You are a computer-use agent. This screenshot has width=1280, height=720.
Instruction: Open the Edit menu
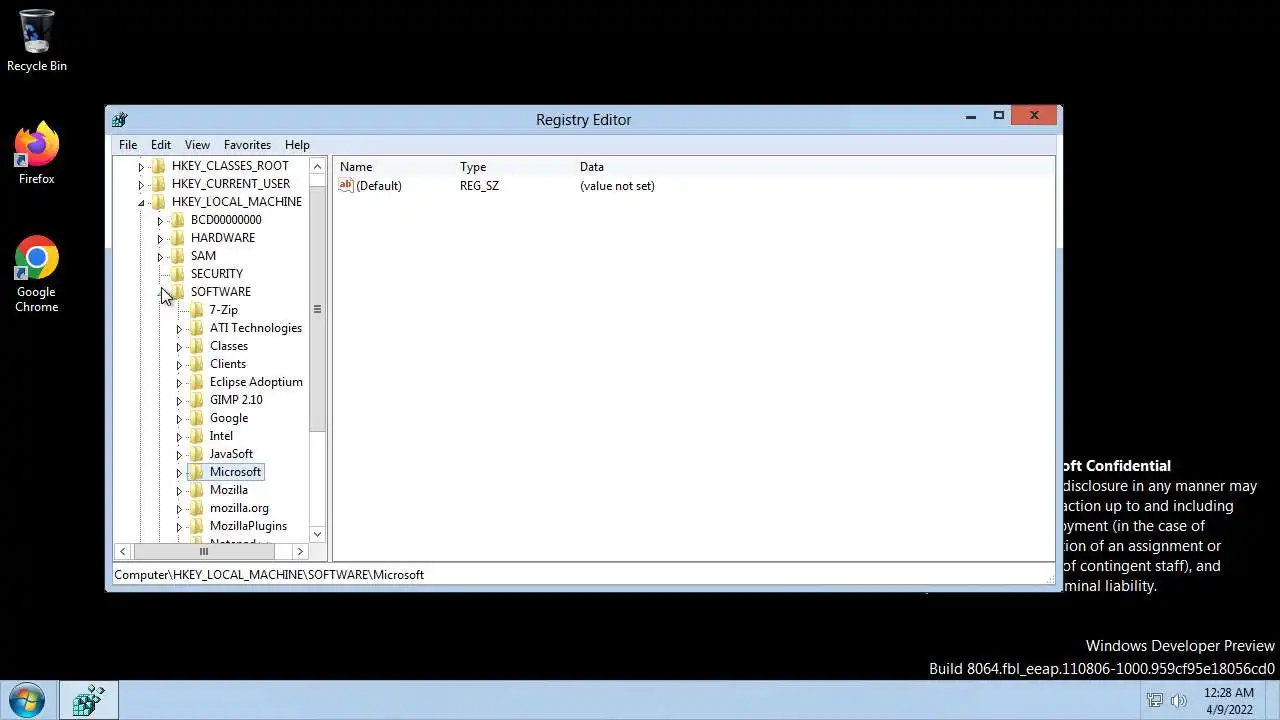click(160, 145)
